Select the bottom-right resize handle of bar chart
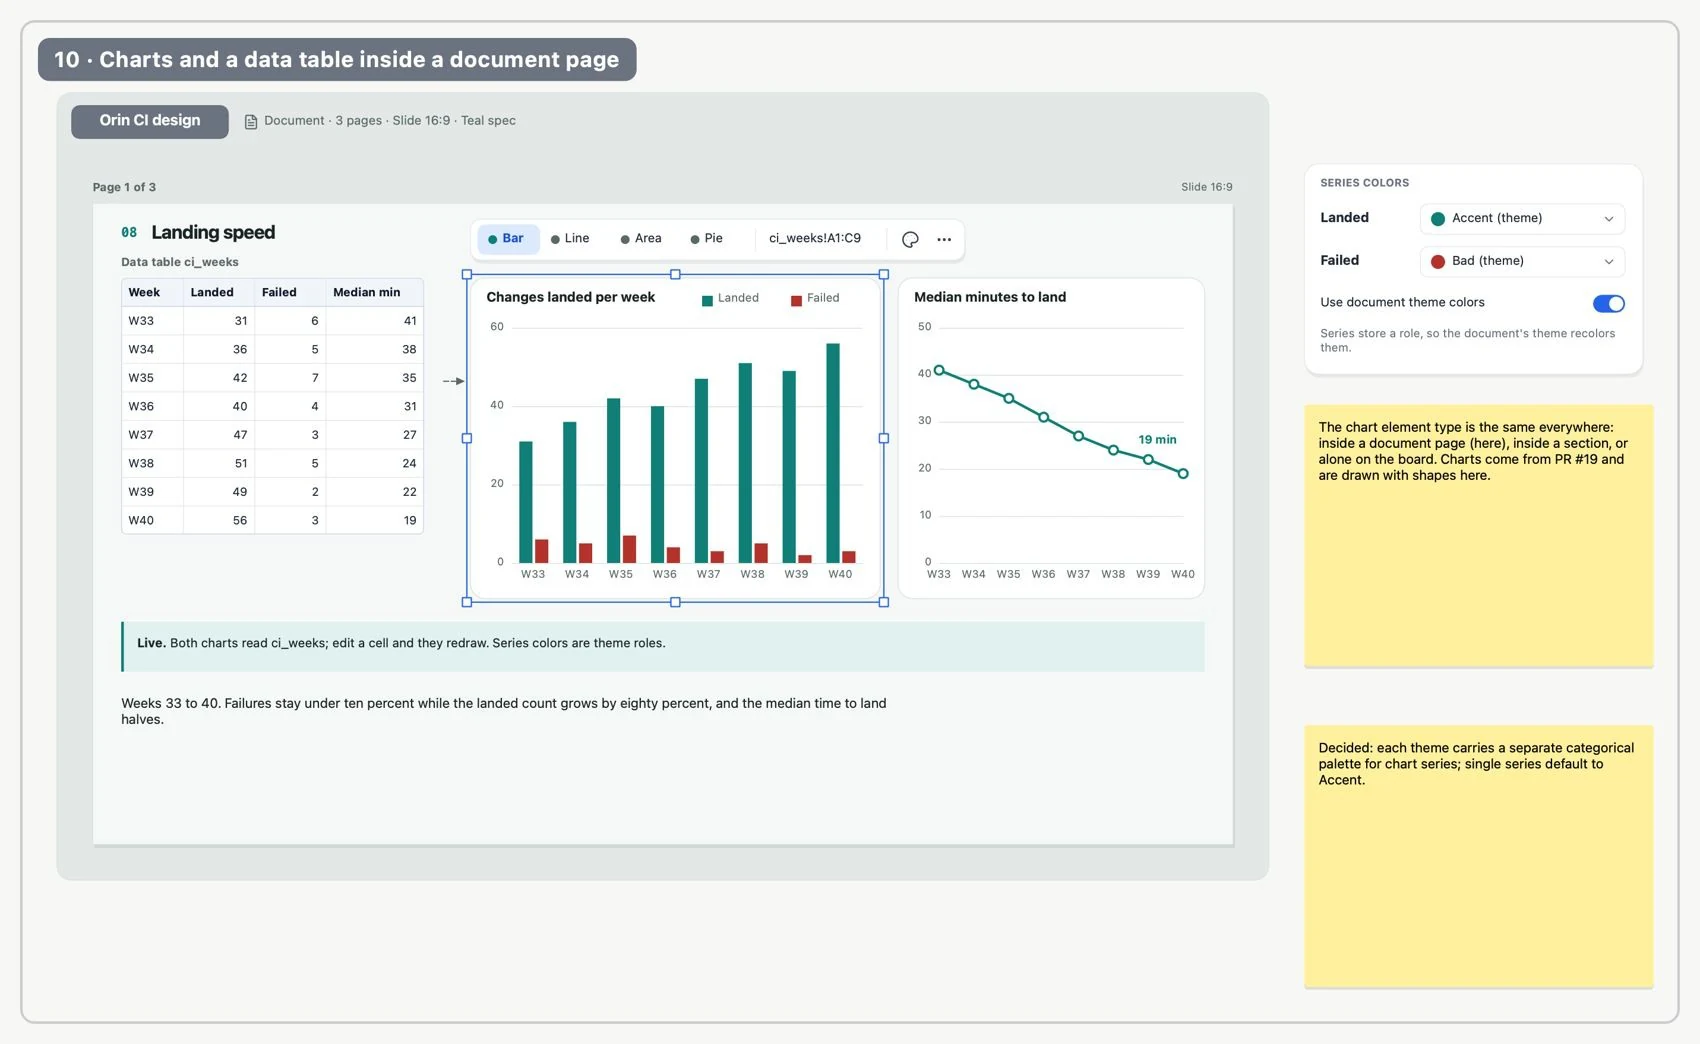The height and width of the screenshot is (1044, 1700). pos(884,602)
